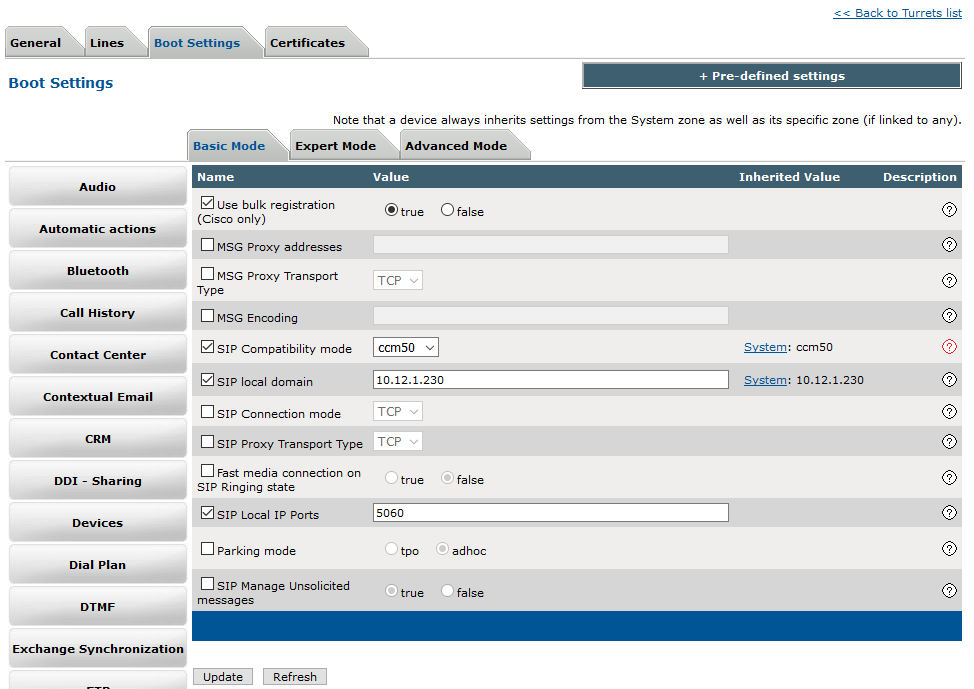This screenshot has height=689, width=974.
Task: Open the Certificates tab
Action: coord(307,43)
